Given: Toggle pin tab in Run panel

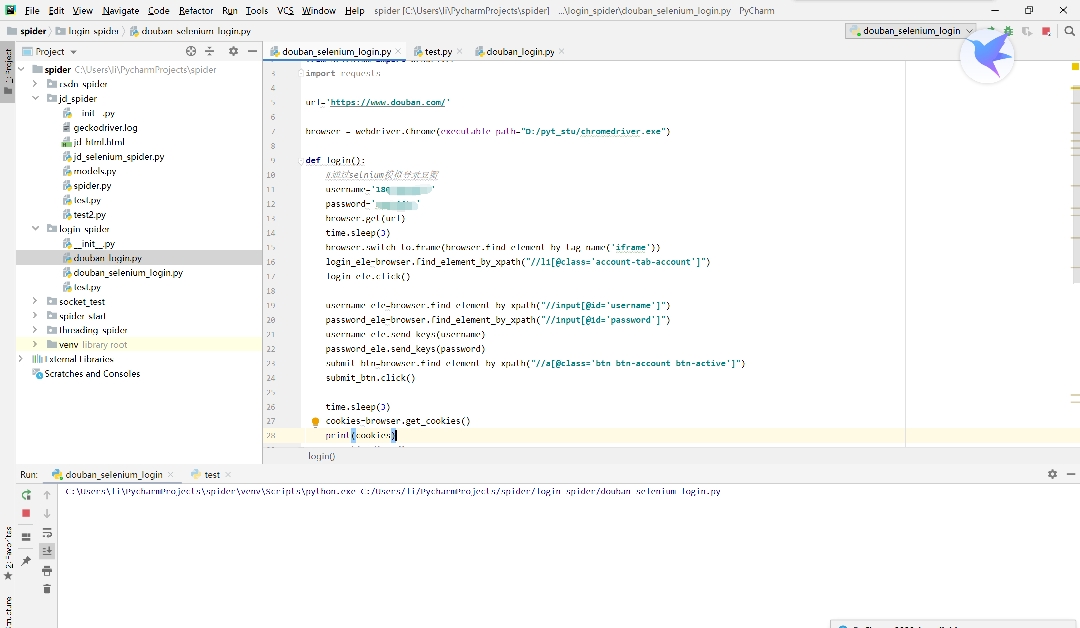Looking at the screenshot, I should (26, 561).
